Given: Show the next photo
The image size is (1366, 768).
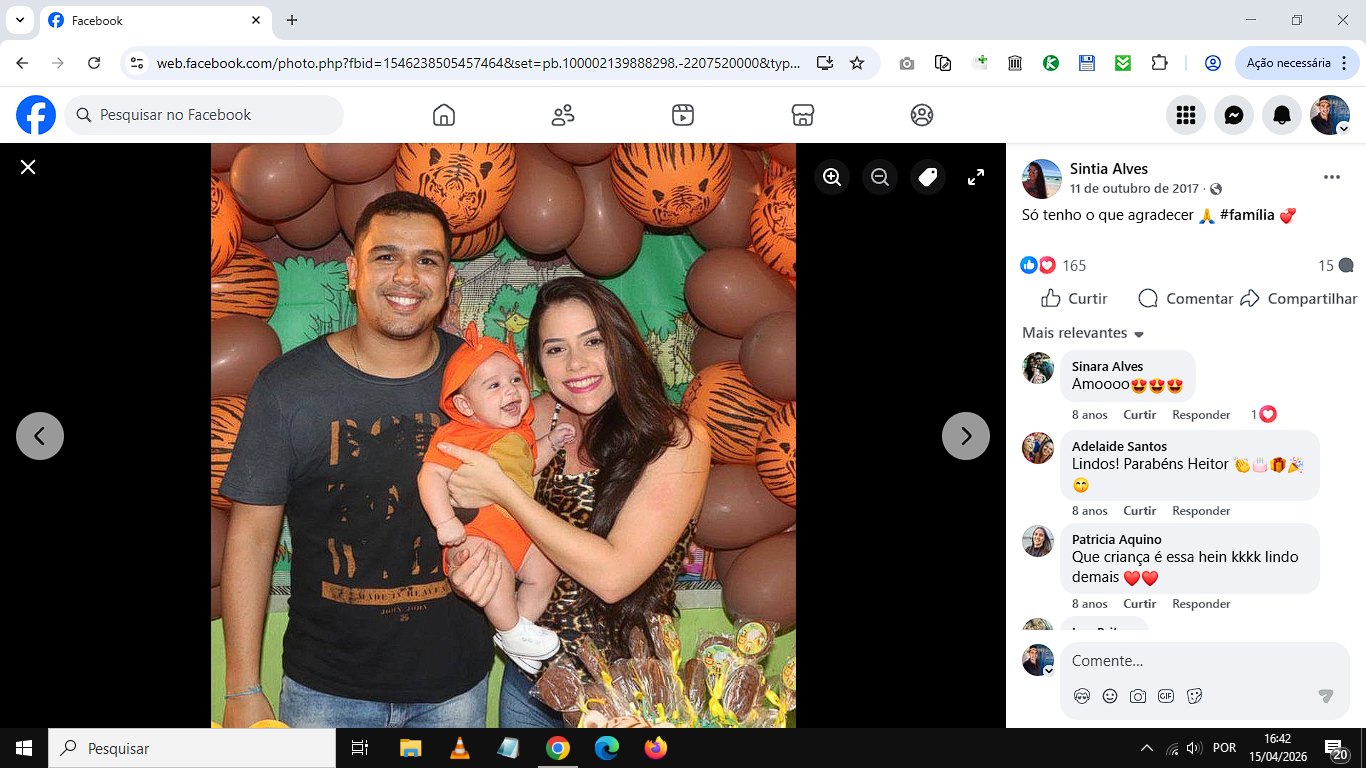Looking at the screenshot, I should point(966,436).
